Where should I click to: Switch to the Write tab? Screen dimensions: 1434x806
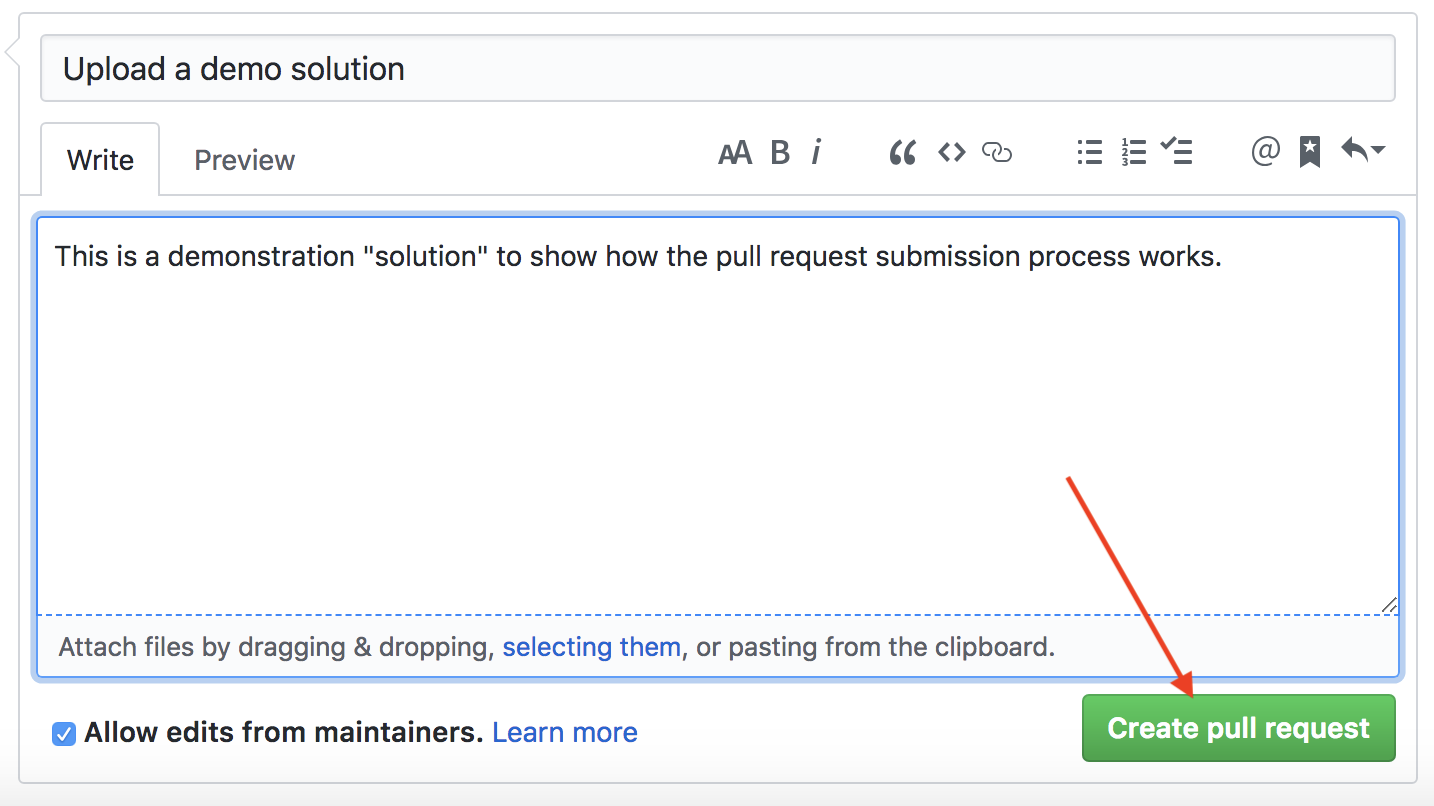click(100, 160)
